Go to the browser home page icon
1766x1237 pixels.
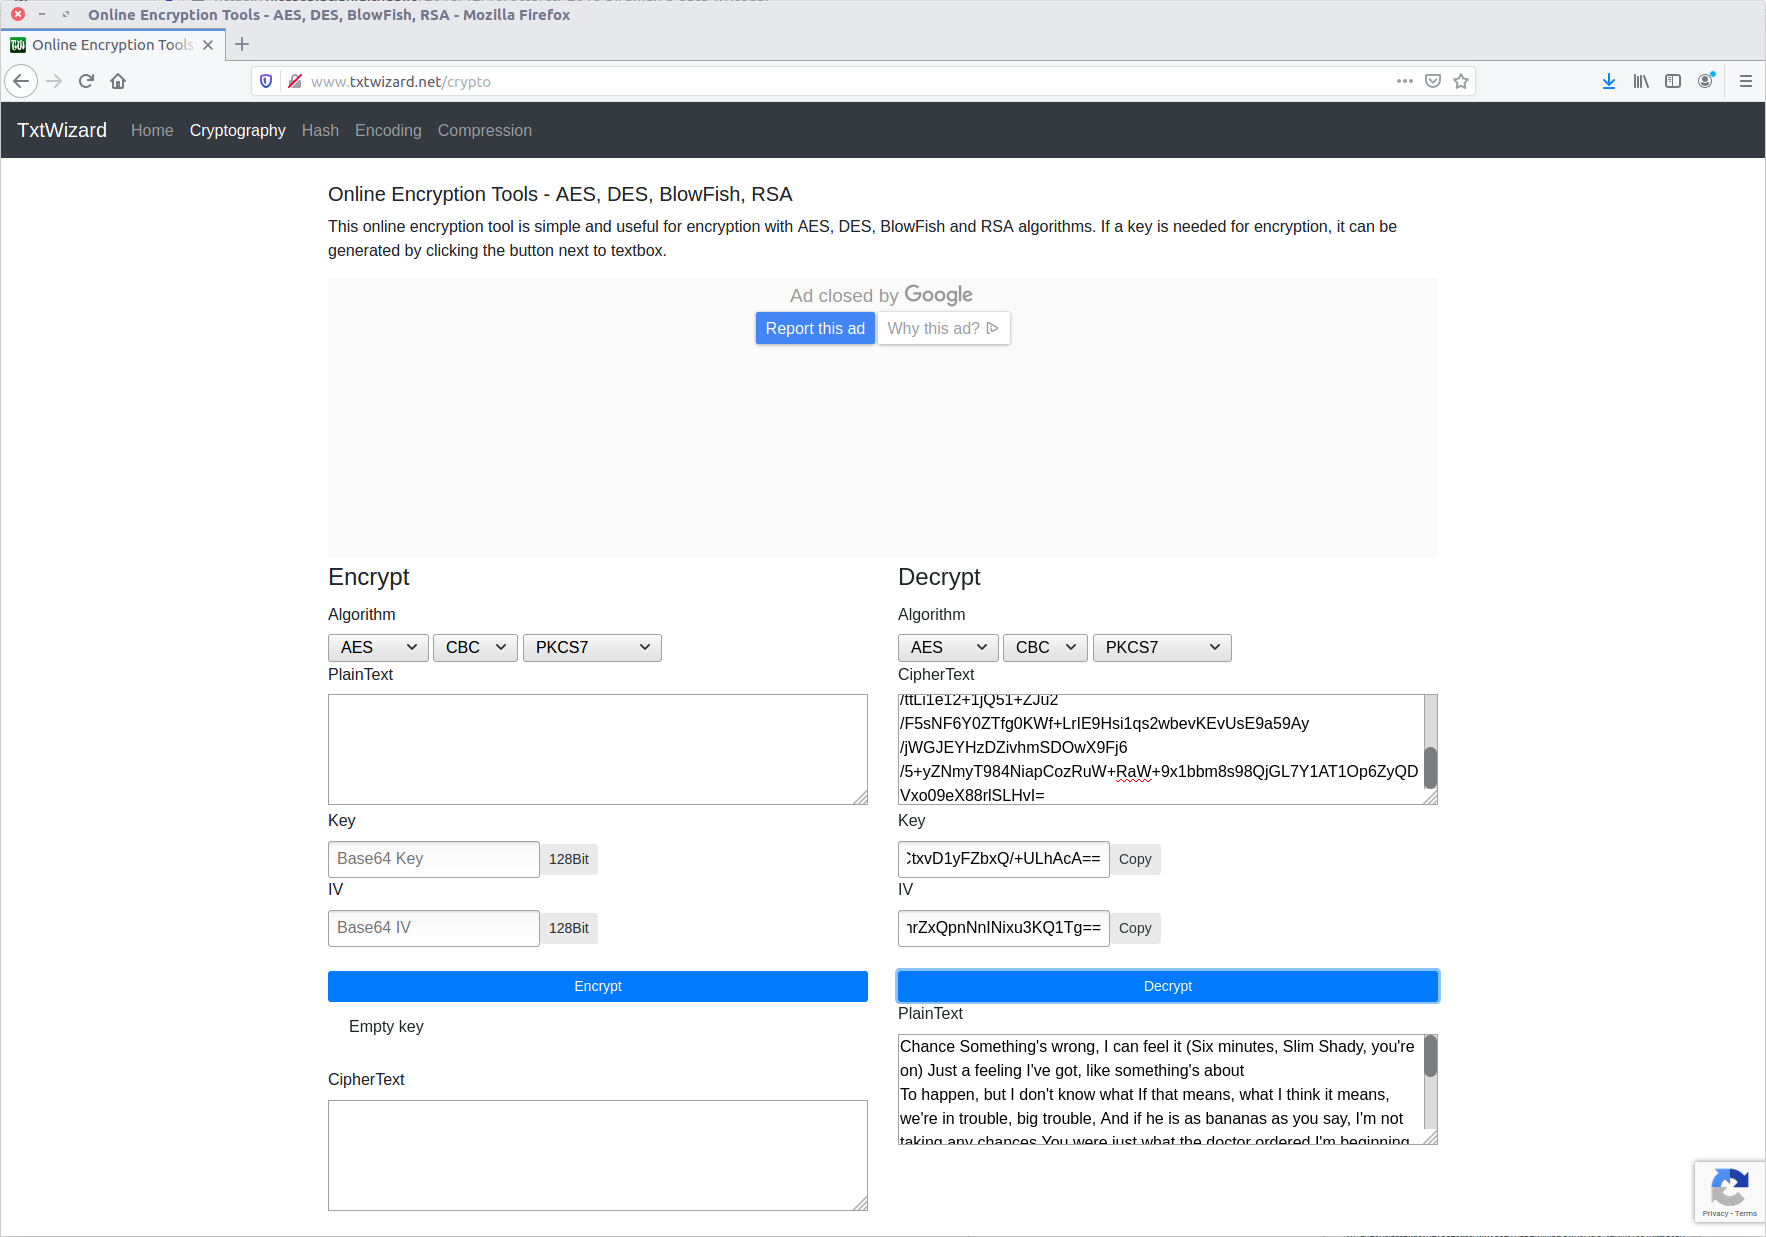coord(118,81)
